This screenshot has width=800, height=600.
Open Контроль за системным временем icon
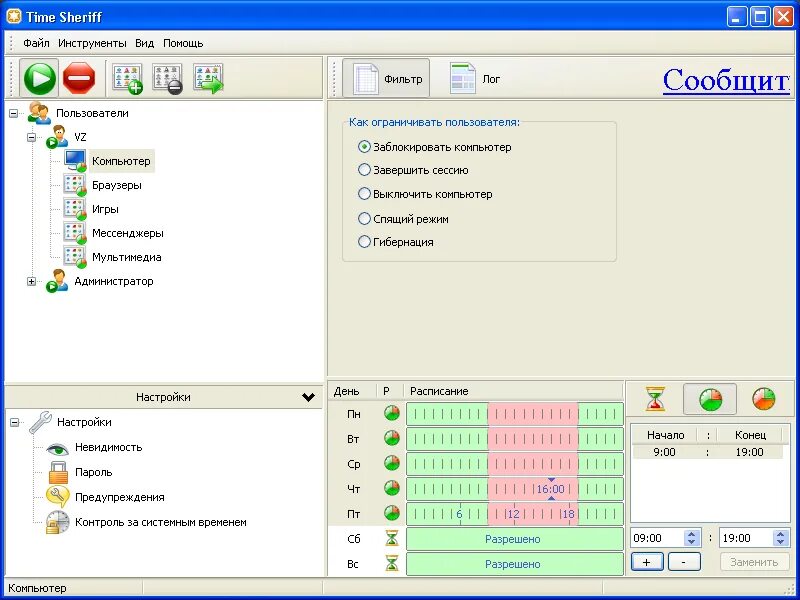pos(58,522)
